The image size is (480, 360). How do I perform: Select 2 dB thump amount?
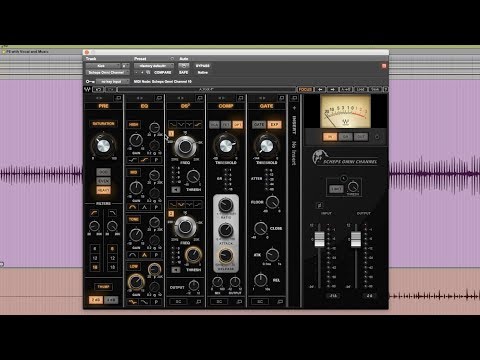96,300
